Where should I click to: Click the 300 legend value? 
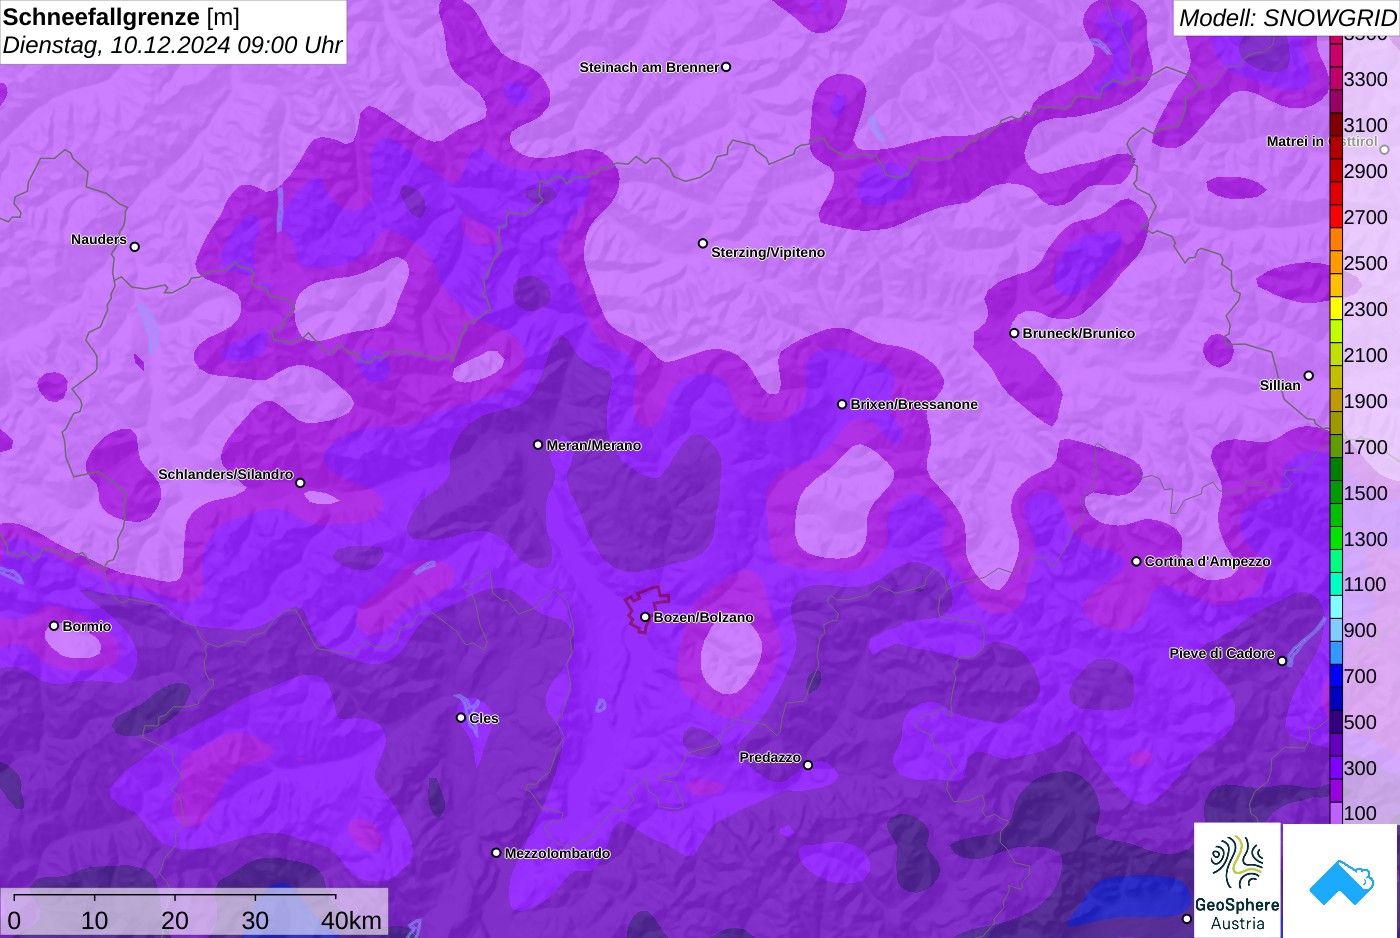1360,769
